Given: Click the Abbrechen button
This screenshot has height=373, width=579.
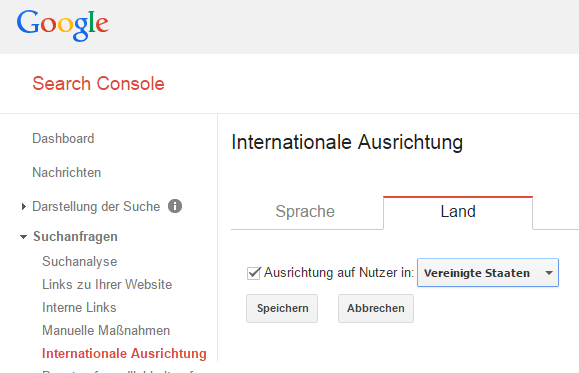Looking at the screenshot, I should 376,308.
